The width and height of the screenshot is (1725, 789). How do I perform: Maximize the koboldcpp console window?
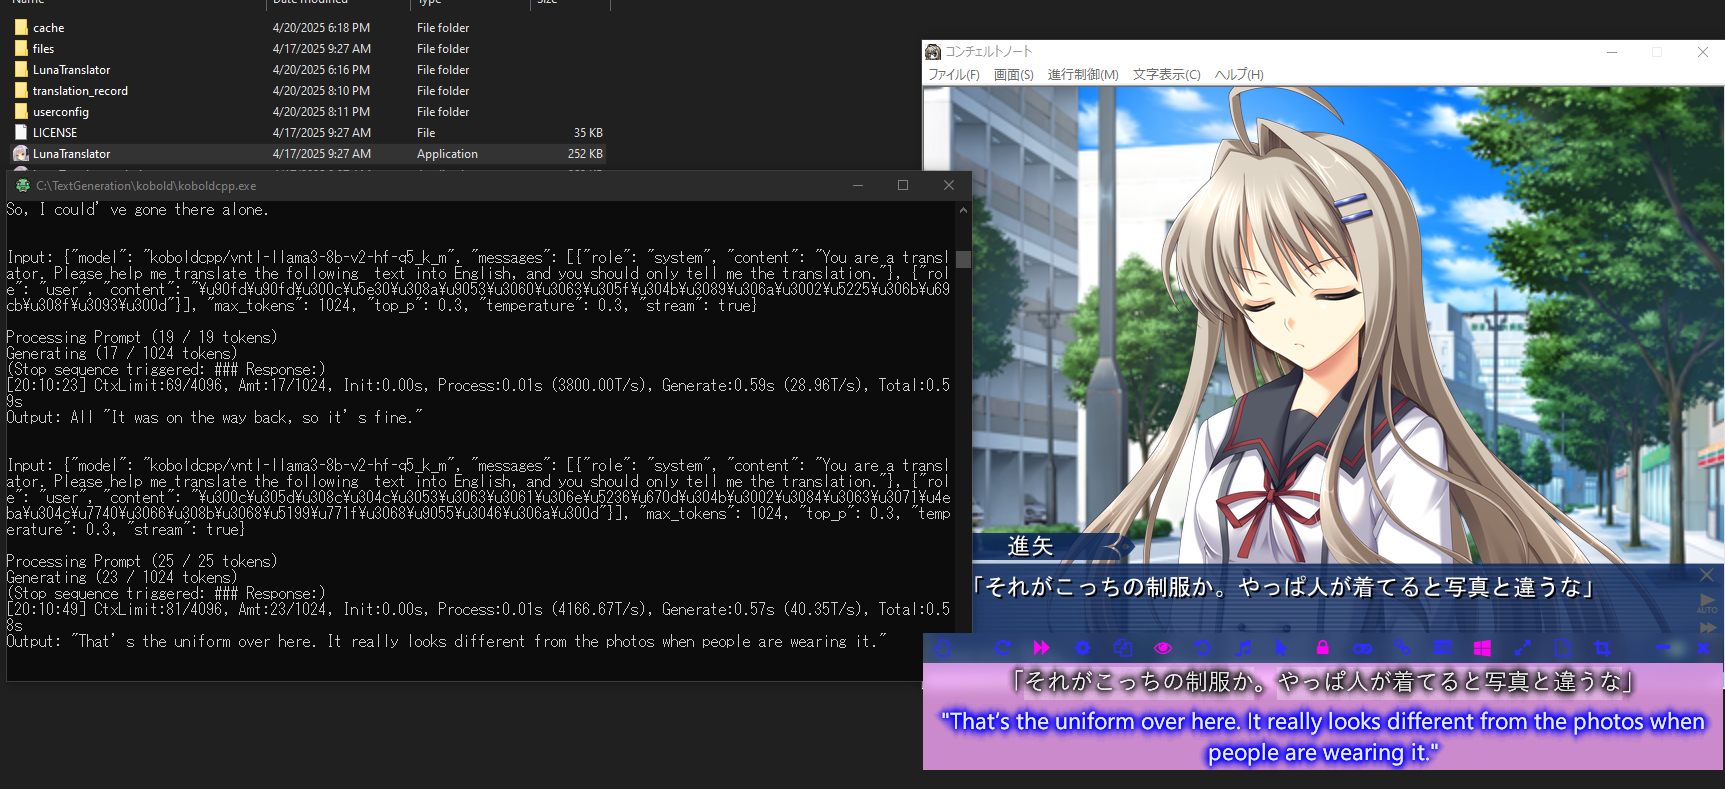point(903,185)
